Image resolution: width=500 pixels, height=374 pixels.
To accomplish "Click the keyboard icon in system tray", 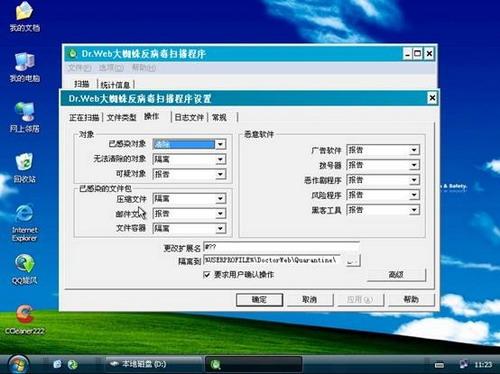I will 439,365.
